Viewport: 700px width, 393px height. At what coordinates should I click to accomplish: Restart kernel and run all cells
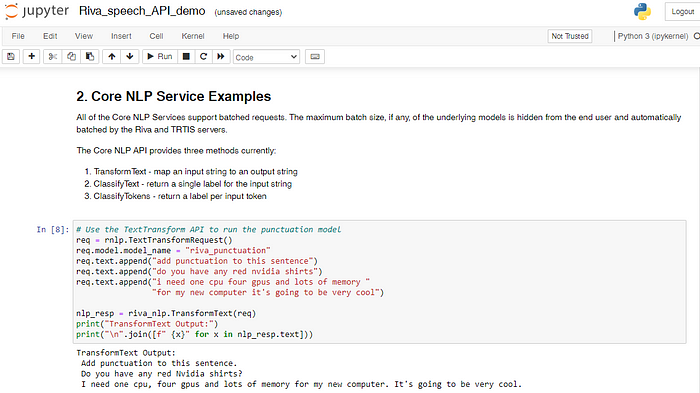pyautogui.click(x=221, y=57)
